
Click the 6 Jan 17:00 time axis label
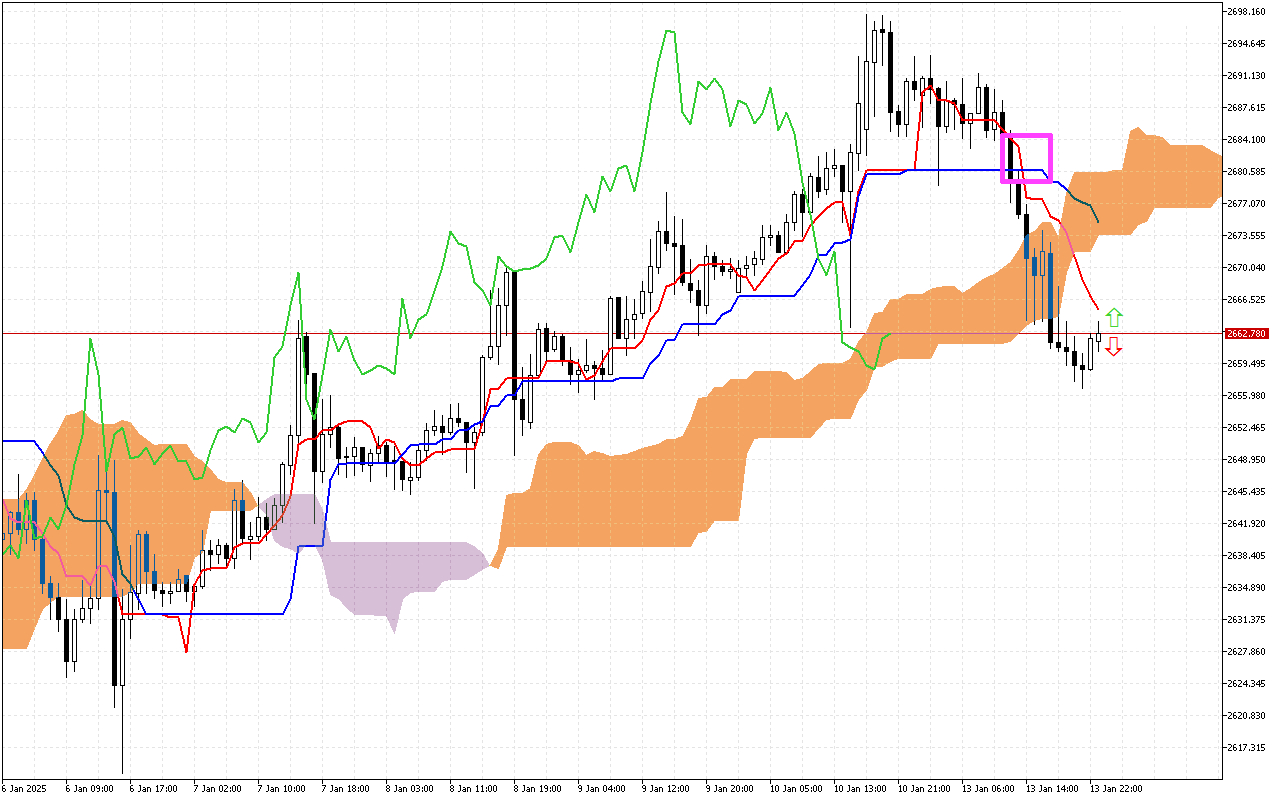[152, 789]
